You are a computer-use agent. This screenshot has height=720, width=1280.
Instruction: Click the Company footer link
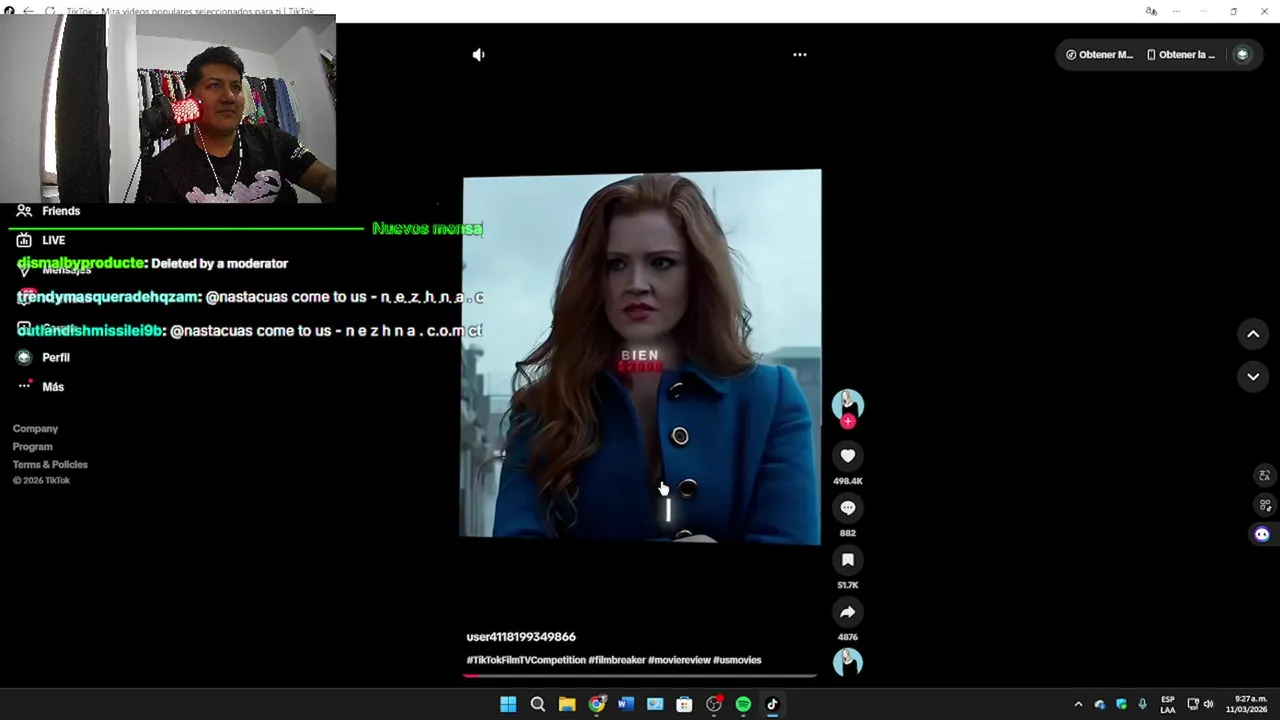pos(35,429)
